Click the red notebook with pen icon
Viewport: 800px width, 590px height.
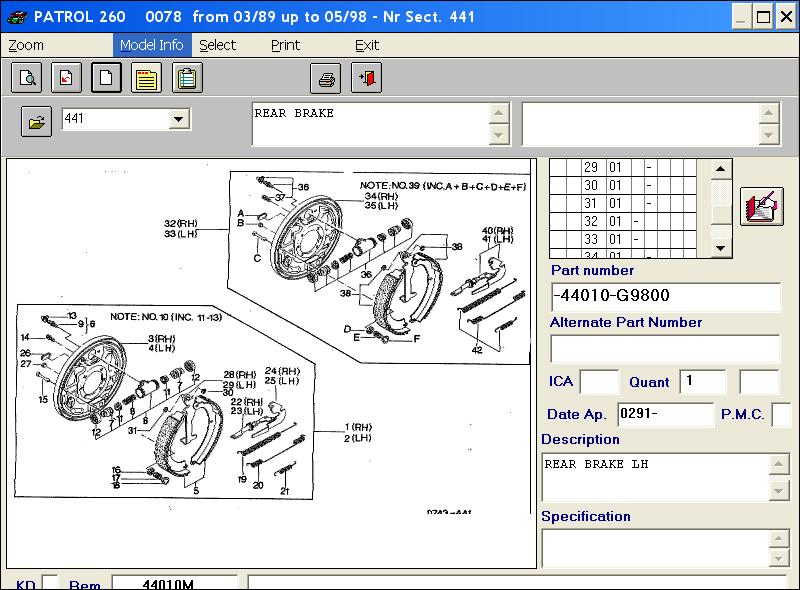(762, 207)
